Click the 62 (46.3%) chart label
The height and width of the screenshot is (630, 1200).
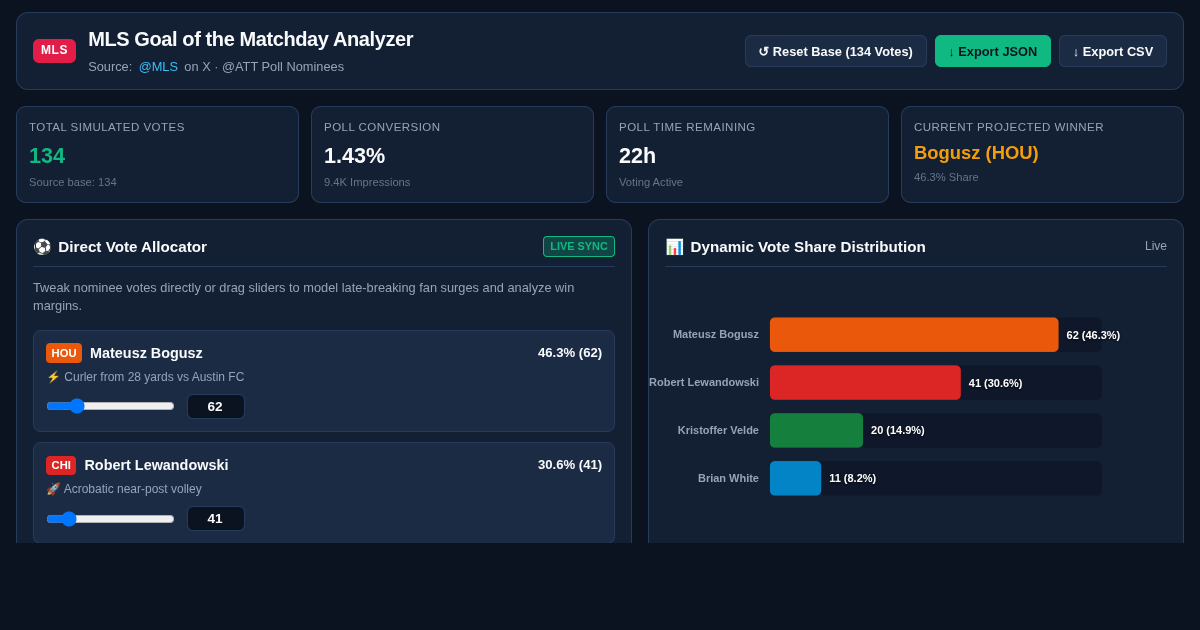click(x=1093, y=335)
